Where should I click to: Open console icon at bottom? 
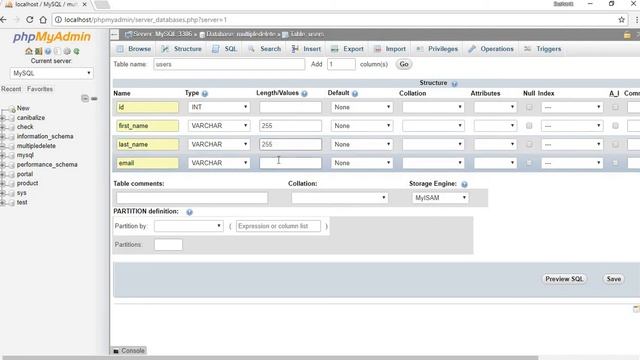tap(116, 351)
